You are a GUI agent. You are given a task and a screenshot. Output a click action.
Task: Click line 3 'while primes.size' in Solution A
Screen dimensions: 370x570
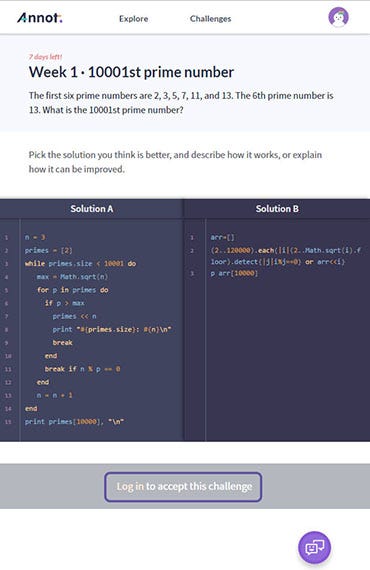[80, 264]
